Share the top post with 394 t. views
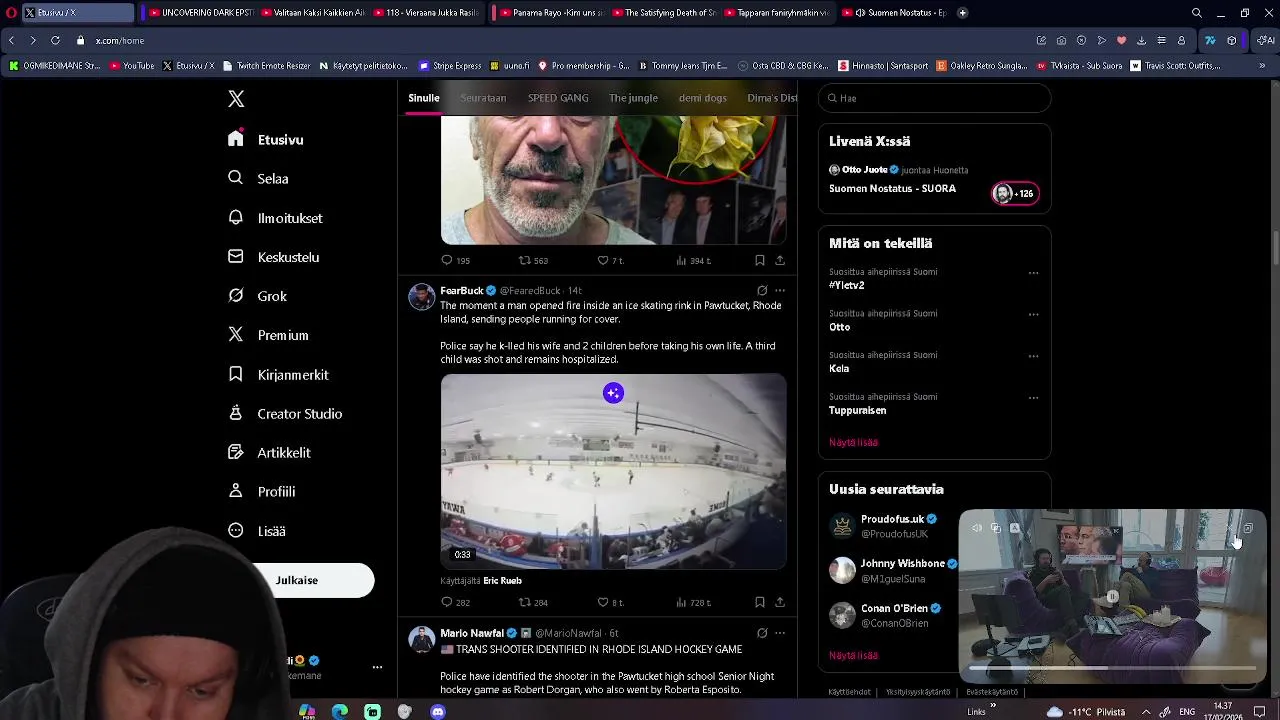1280x720 pixels. tap(780, 260)
